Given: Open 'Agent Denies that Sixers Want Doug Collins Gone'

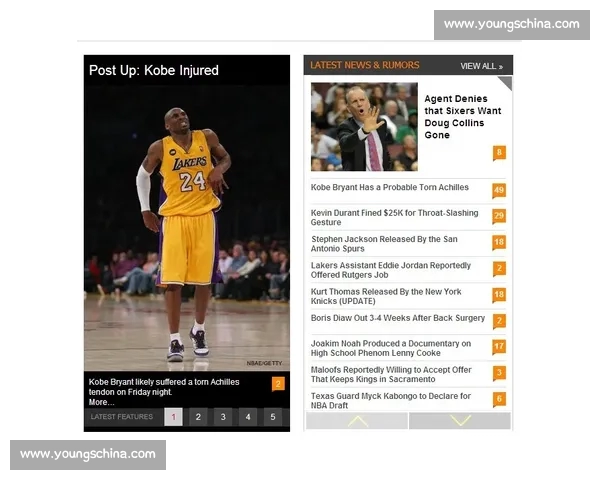Looking at the screenshot, I should (x=462, y=117).
